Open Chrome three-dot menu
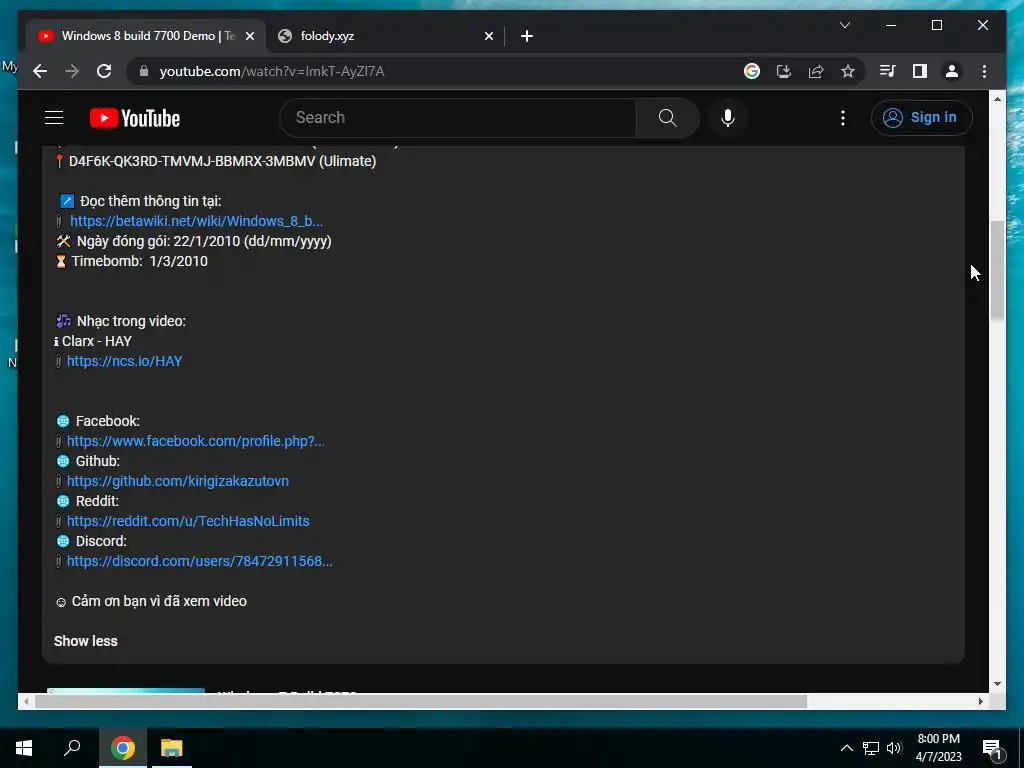Screen dimensions: 1024x768 (x=984, y=71)
